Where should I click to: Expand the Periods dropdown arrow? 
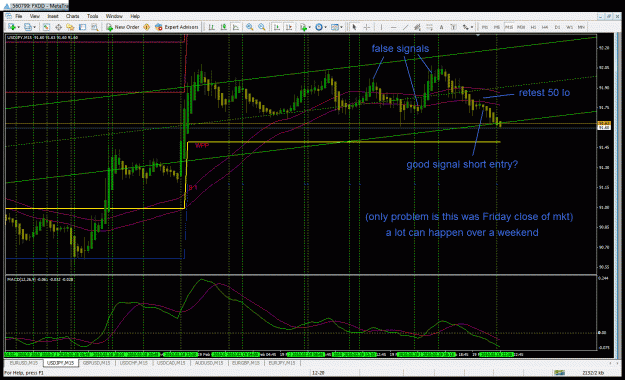(326, 27)
